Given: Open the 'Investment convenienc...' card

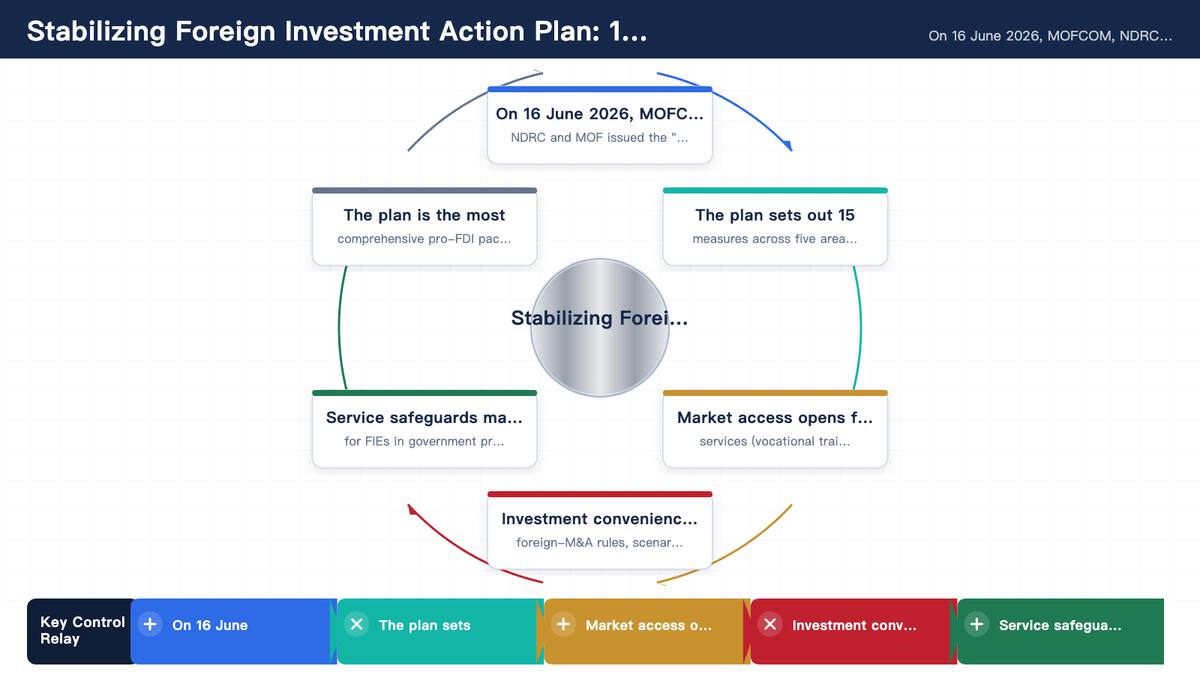Looking at the screenshot, I should pyautogui.click(x=600, y=530).
